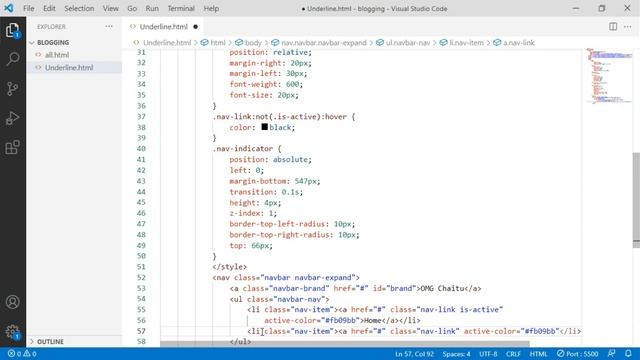Open Source Control view
This screenshot has width=640, height=360.
tap(13, 89)
